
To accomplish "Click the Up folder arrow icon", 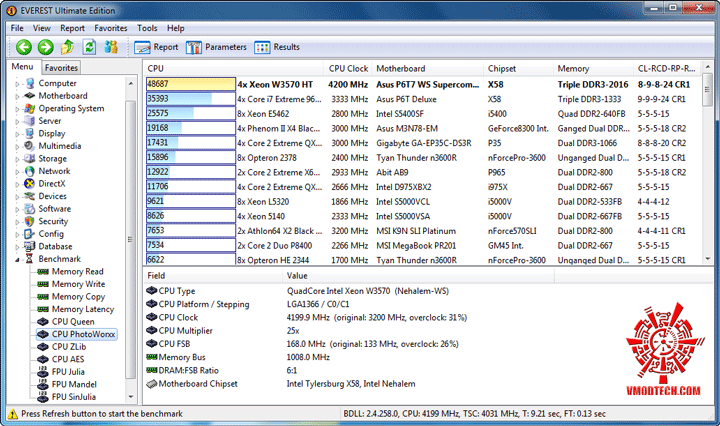I will point(68,47).
